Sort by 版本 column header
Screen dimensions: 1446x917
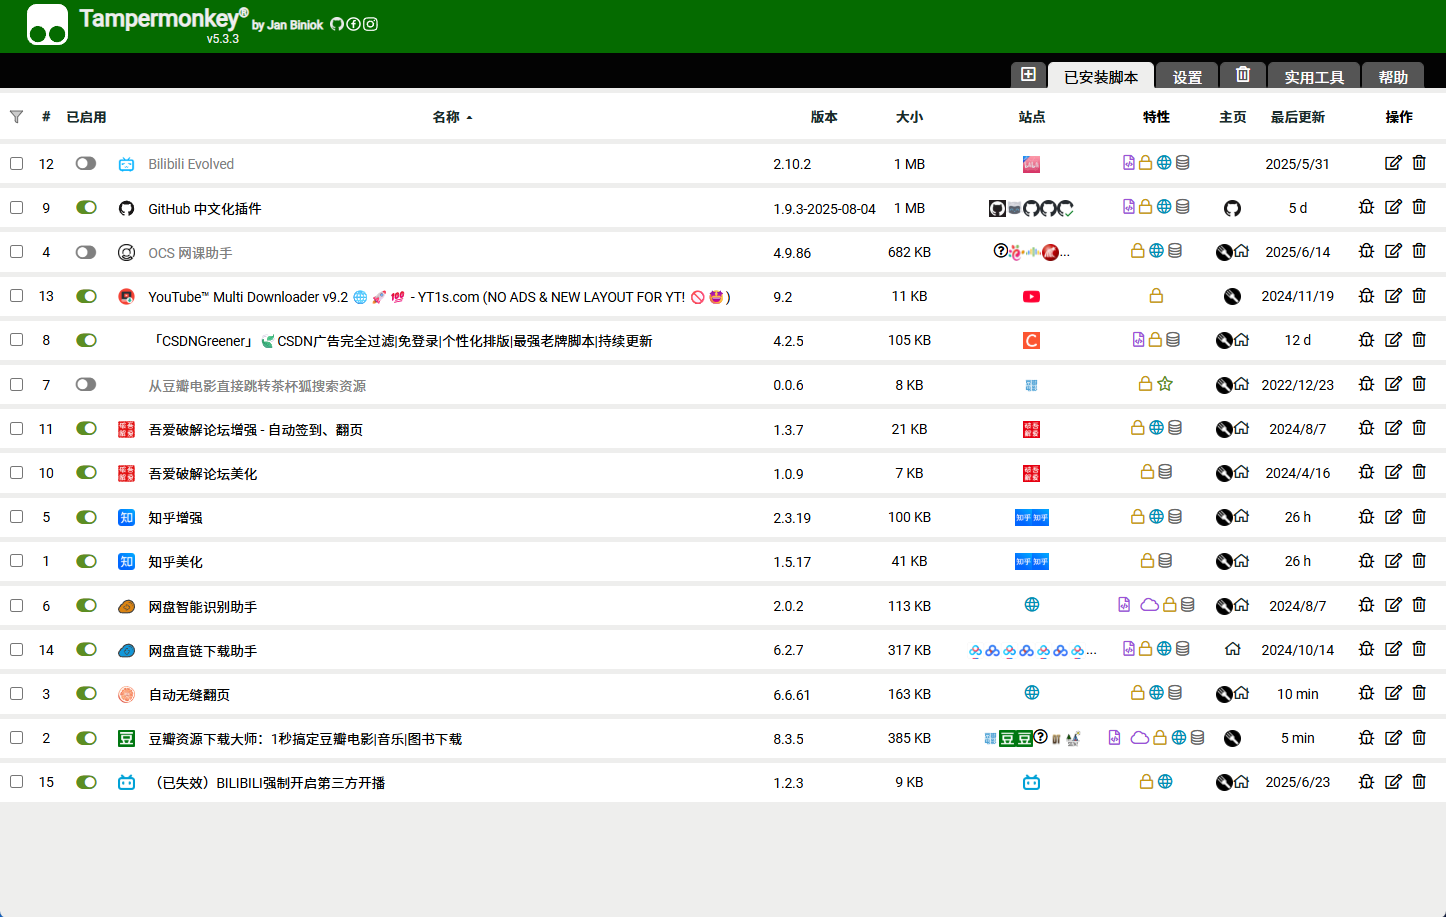824,117
